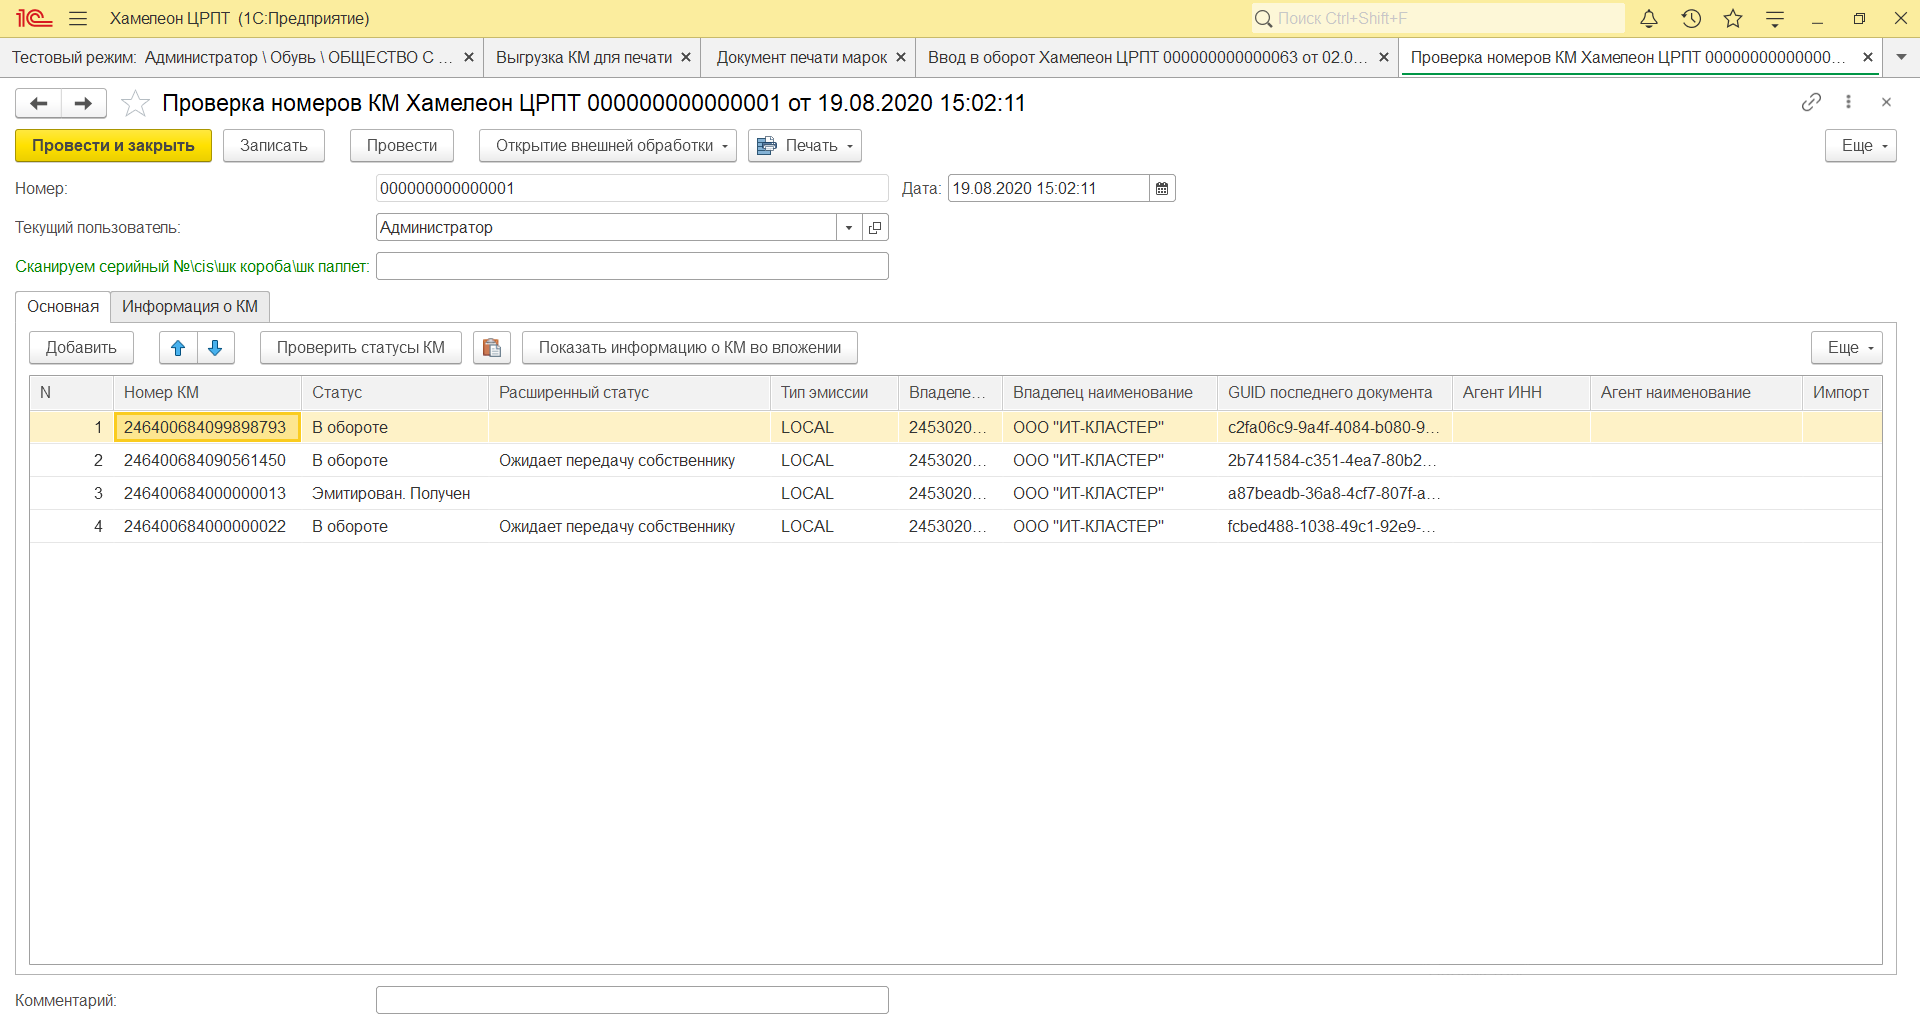Open the history clock icon
This screenshot has width=1920, height=1028.
tap(1691, 19)
